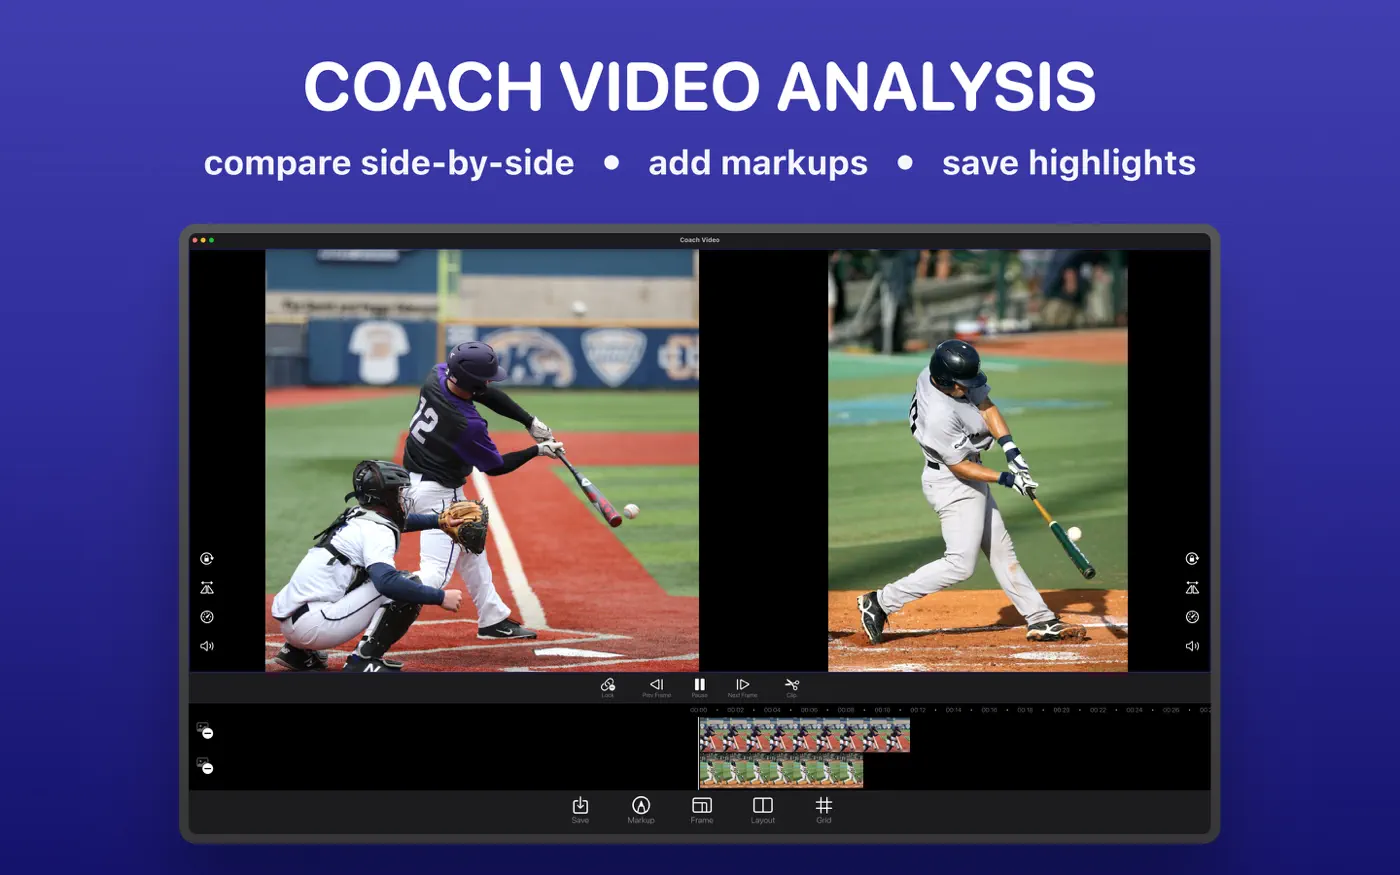This screenshot has width=1400, height=875.
Task: Click the 00:20 mark on the timeline ruler
Action: click(1061, 710)
